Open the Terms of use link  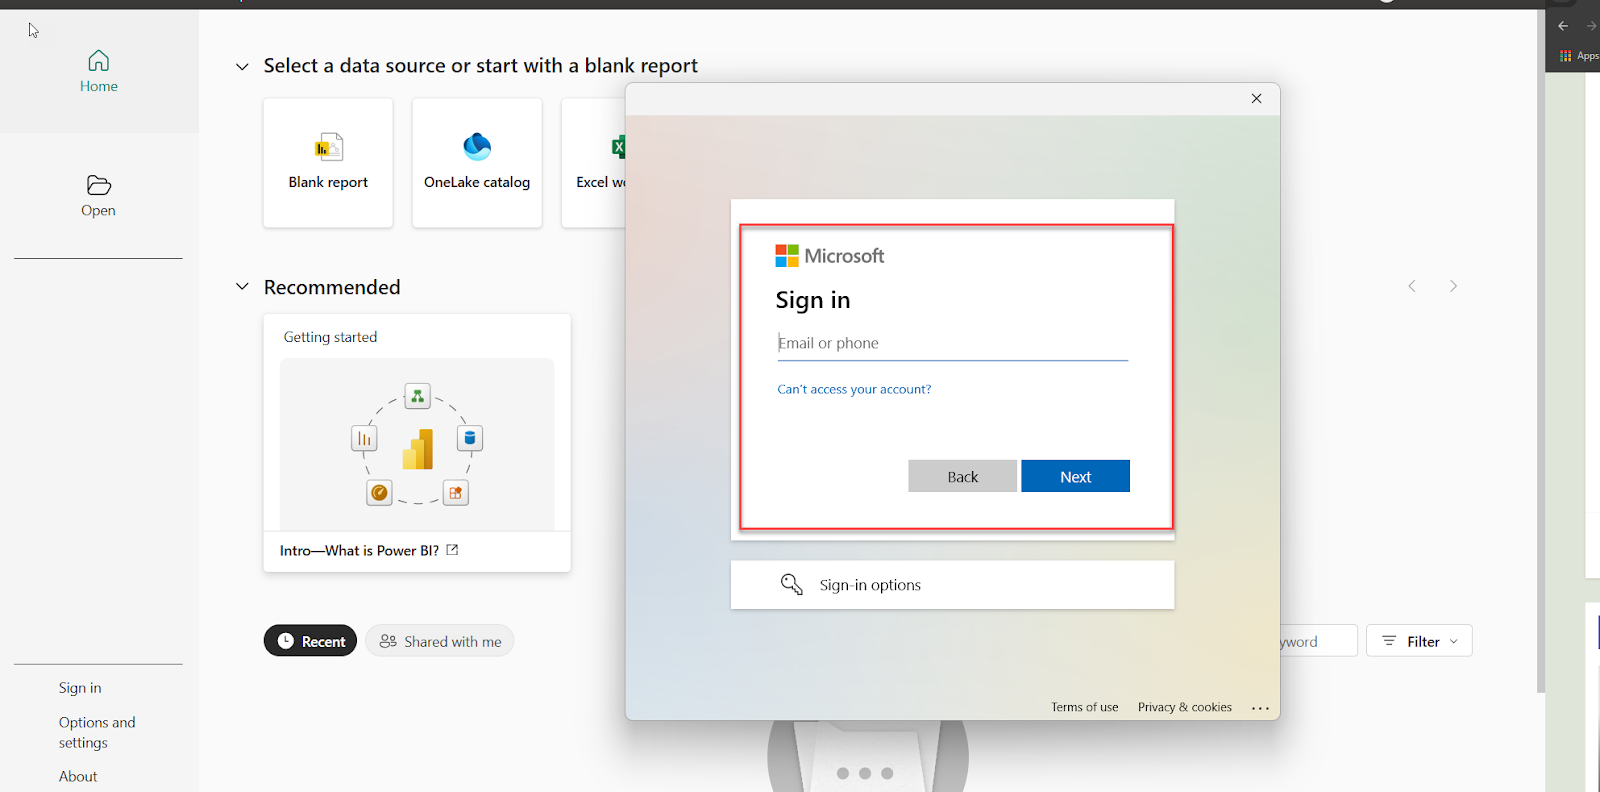point(1084,707)
